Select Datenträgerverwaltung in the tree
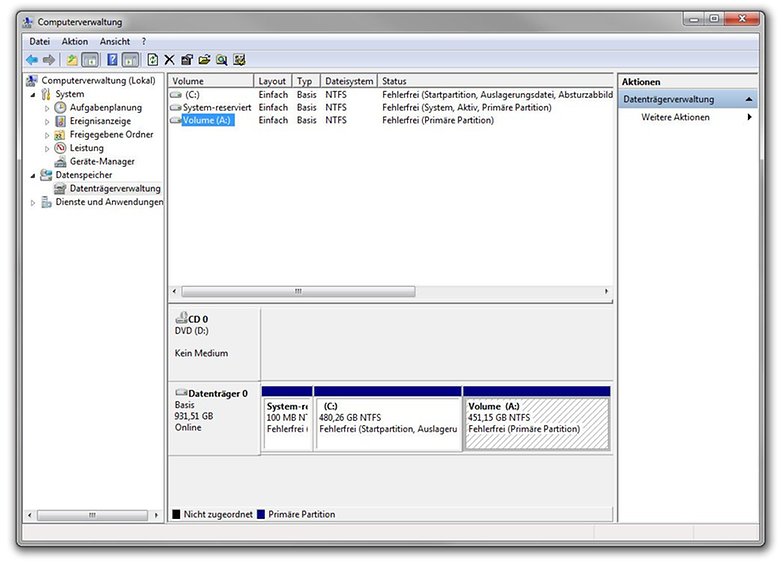 [115, 188]
